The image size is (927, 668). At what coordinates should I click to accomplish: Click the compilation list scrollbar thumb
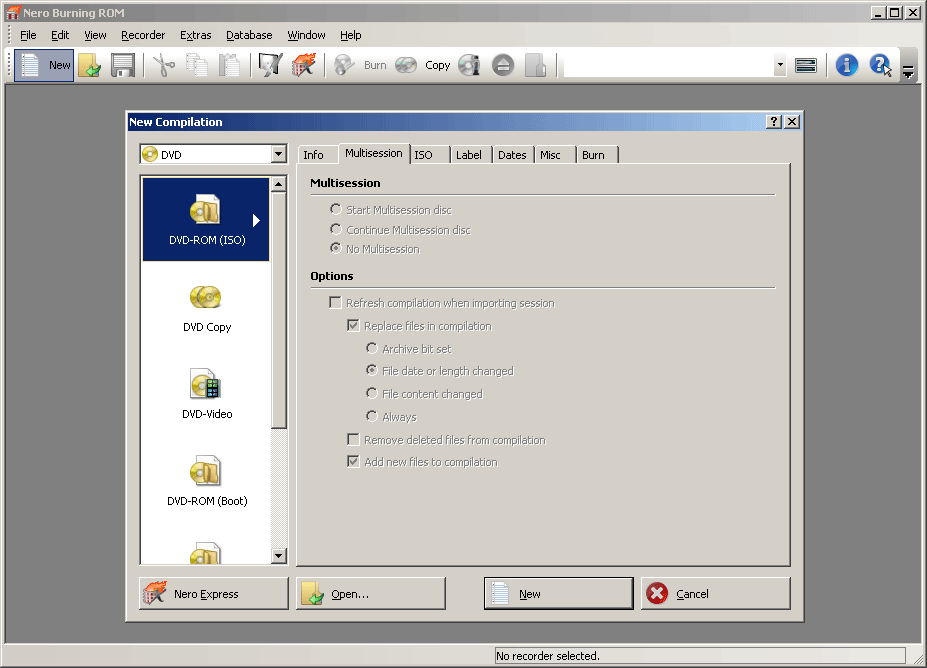tap(278, 310)
